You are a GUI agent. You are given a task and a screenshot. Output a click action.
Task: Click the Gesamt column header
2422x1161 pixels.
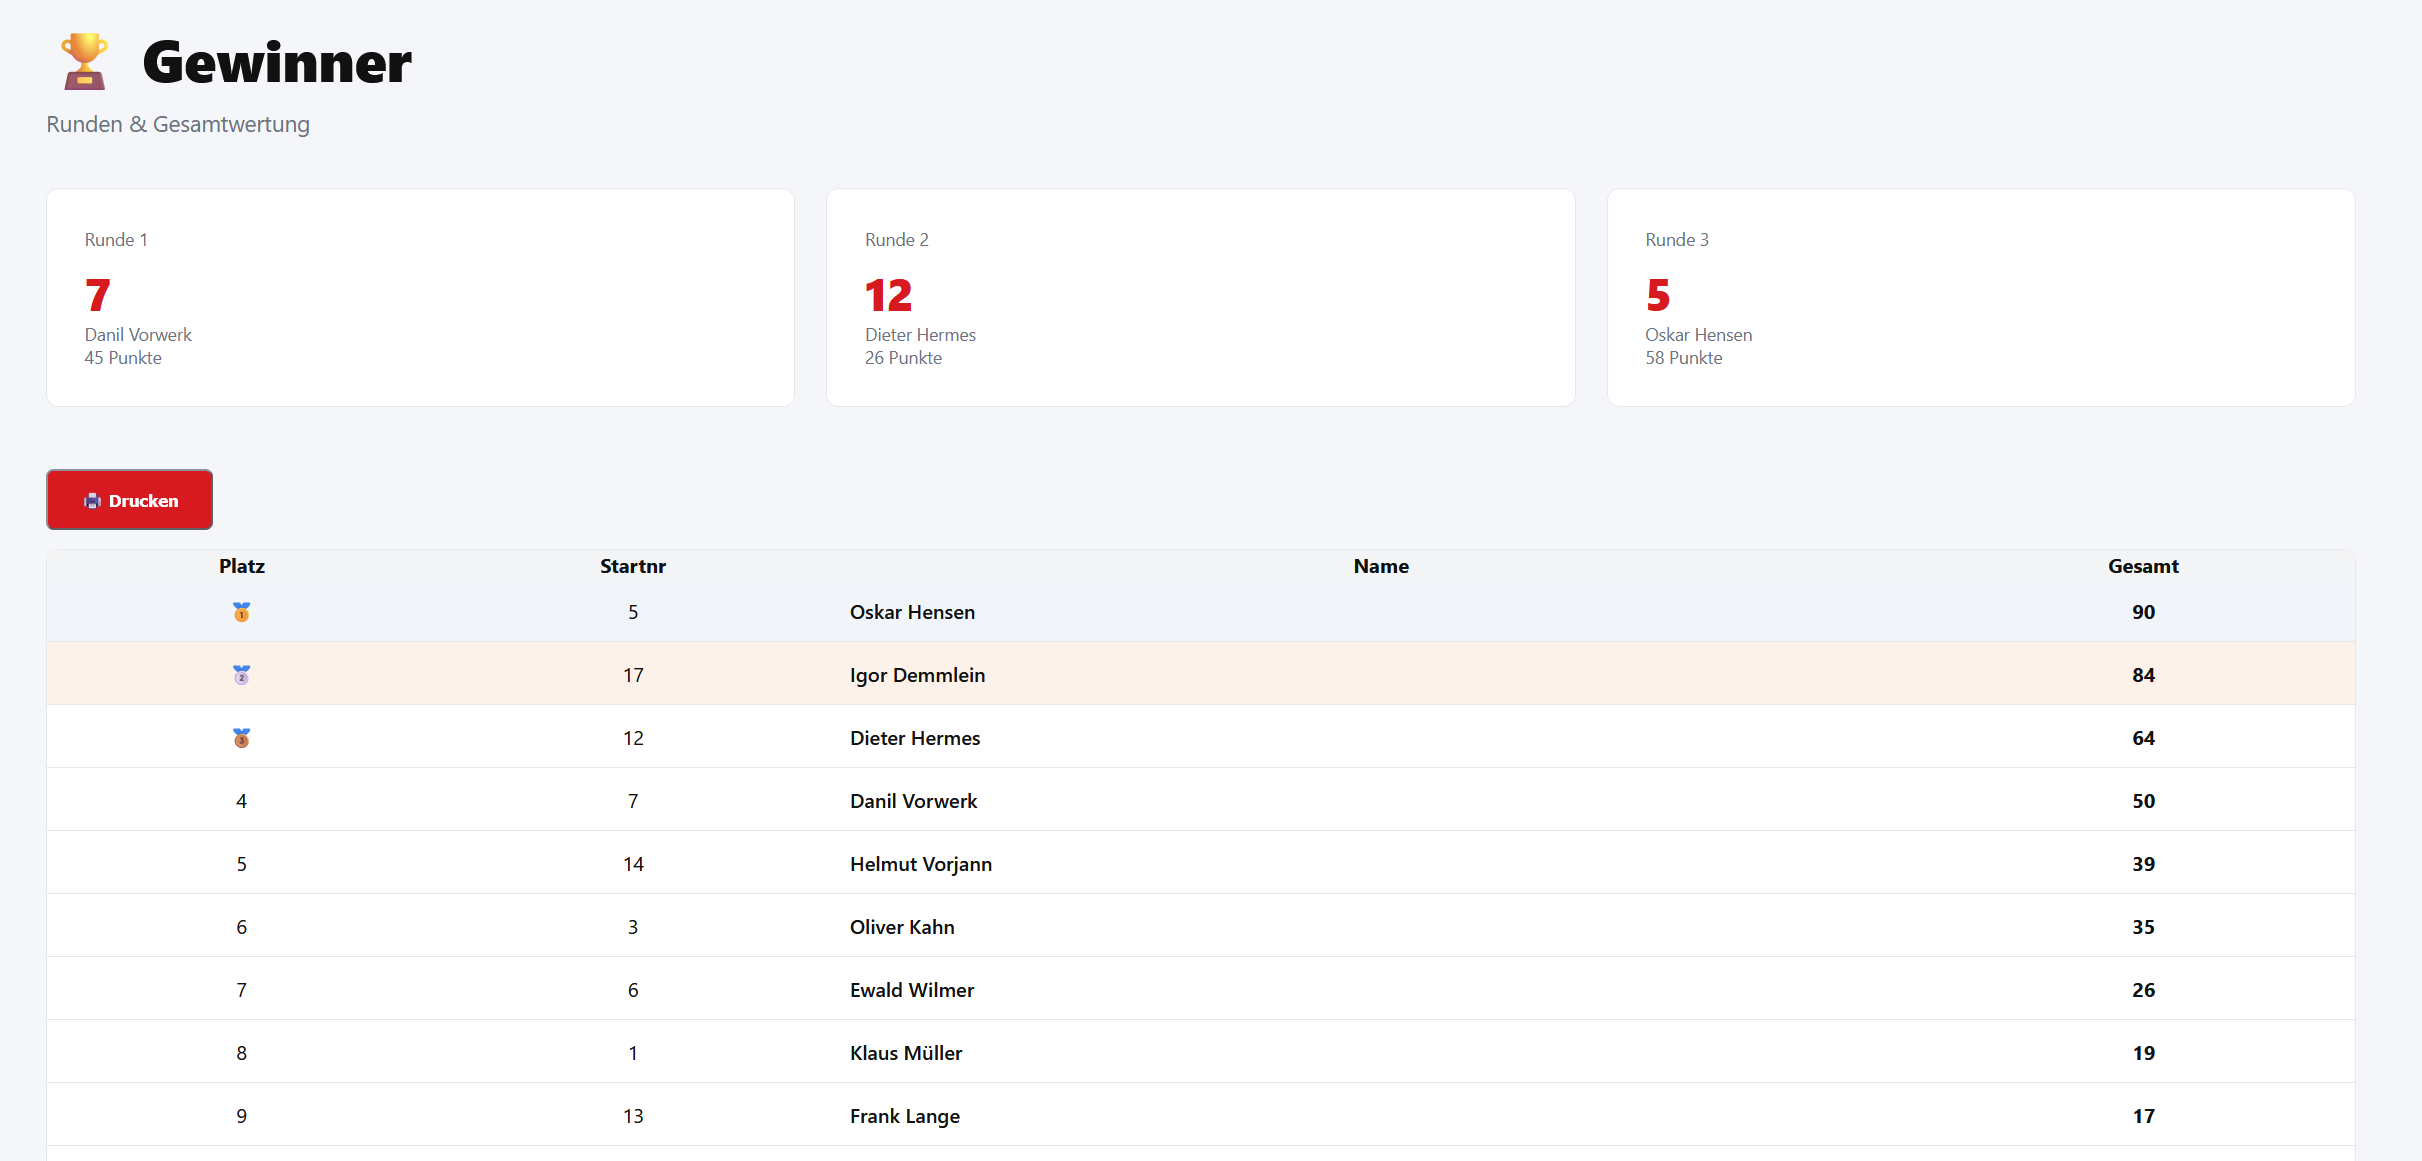click(2142, 566)
